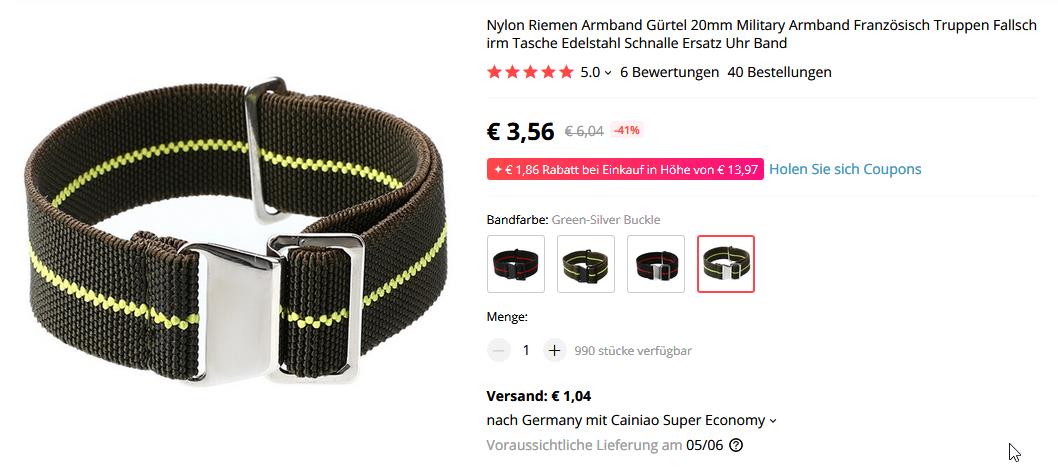Click the minus button to decrease quantity

coord(499,350)
